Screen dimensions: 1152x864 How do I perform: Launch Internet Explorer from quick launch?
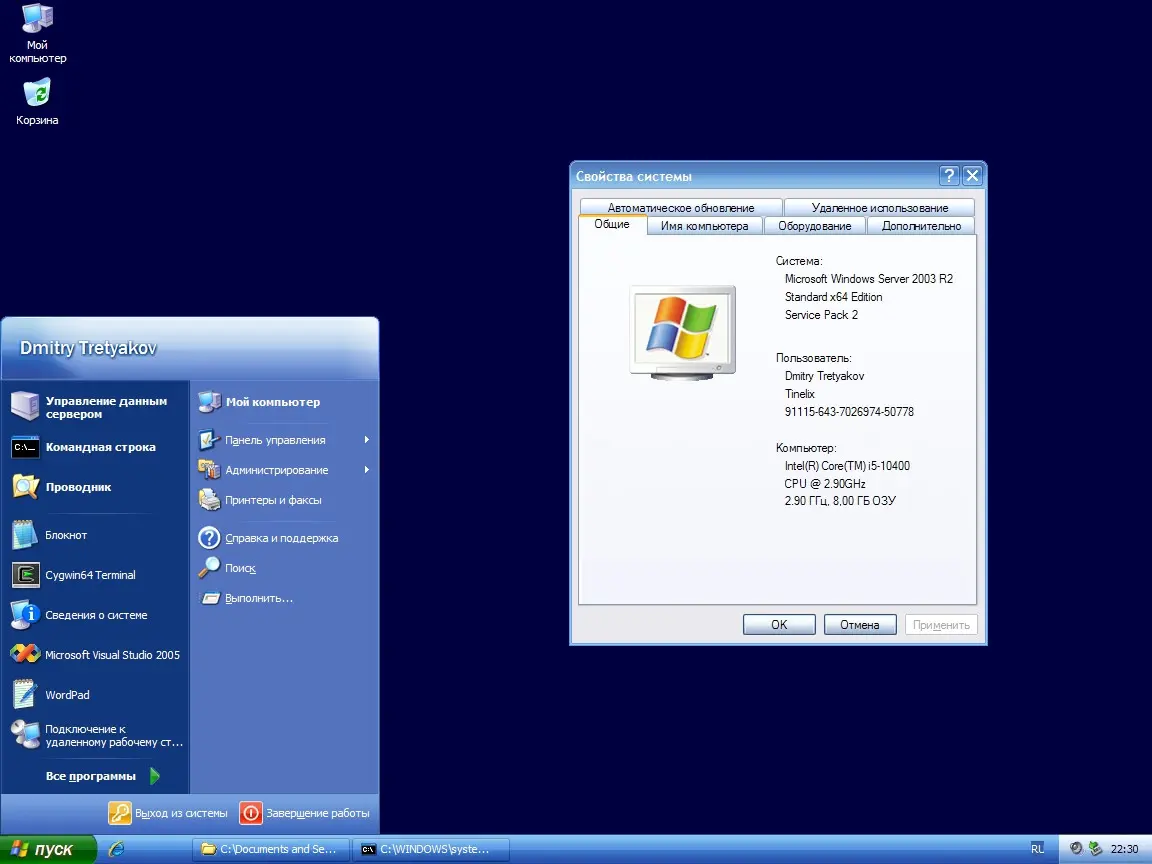point(116,849)
